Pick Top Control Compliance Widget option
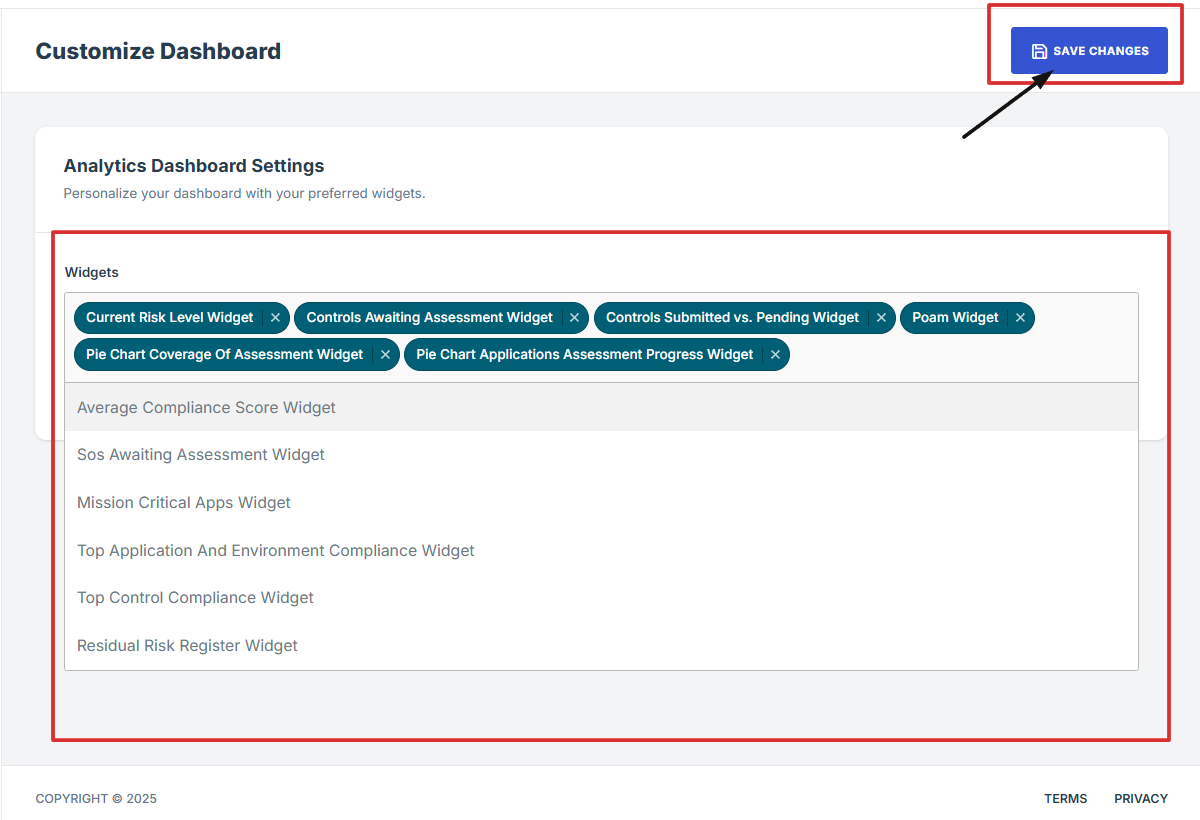Viewport: 1200px width, 820px height. point(195,598)
